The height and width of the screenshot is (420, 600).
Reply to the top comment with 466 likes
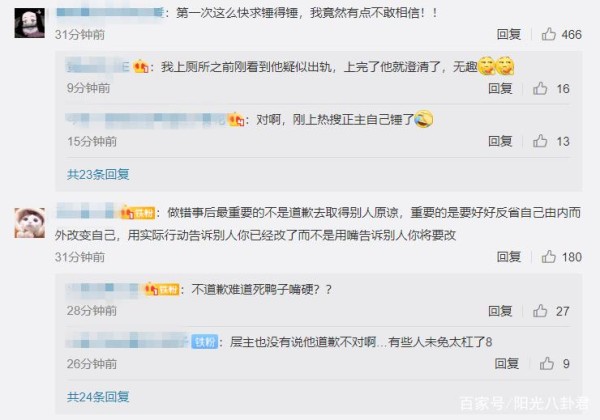click(x=509, y=34)
